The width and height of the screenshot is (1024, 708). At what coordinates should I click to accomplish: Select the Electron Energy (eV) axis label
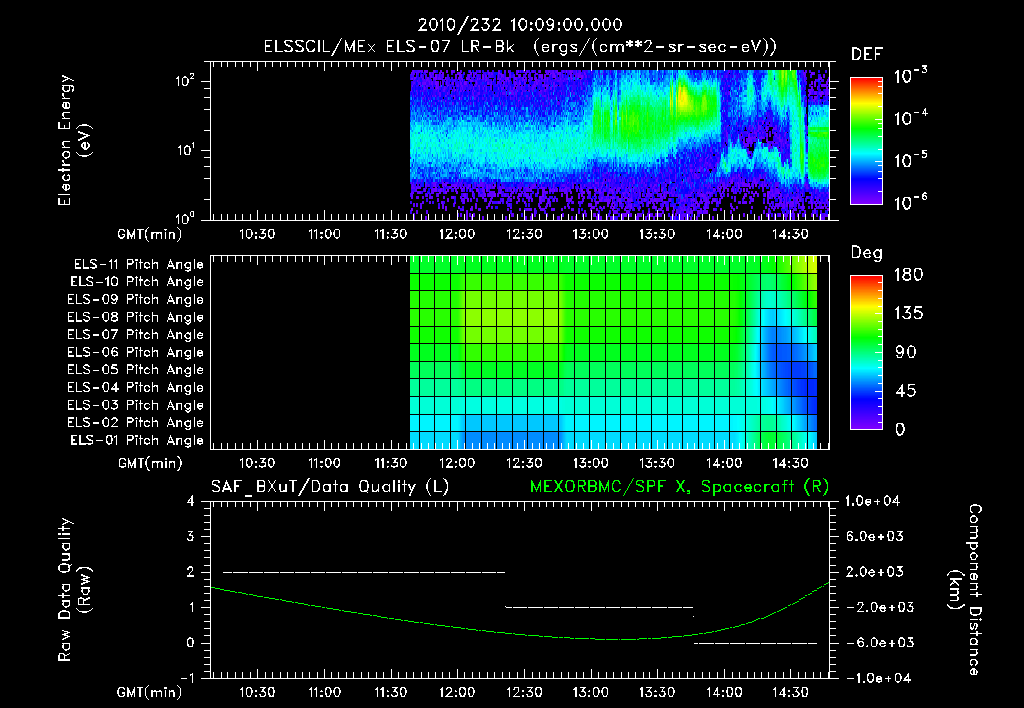[x=74, y=140]
